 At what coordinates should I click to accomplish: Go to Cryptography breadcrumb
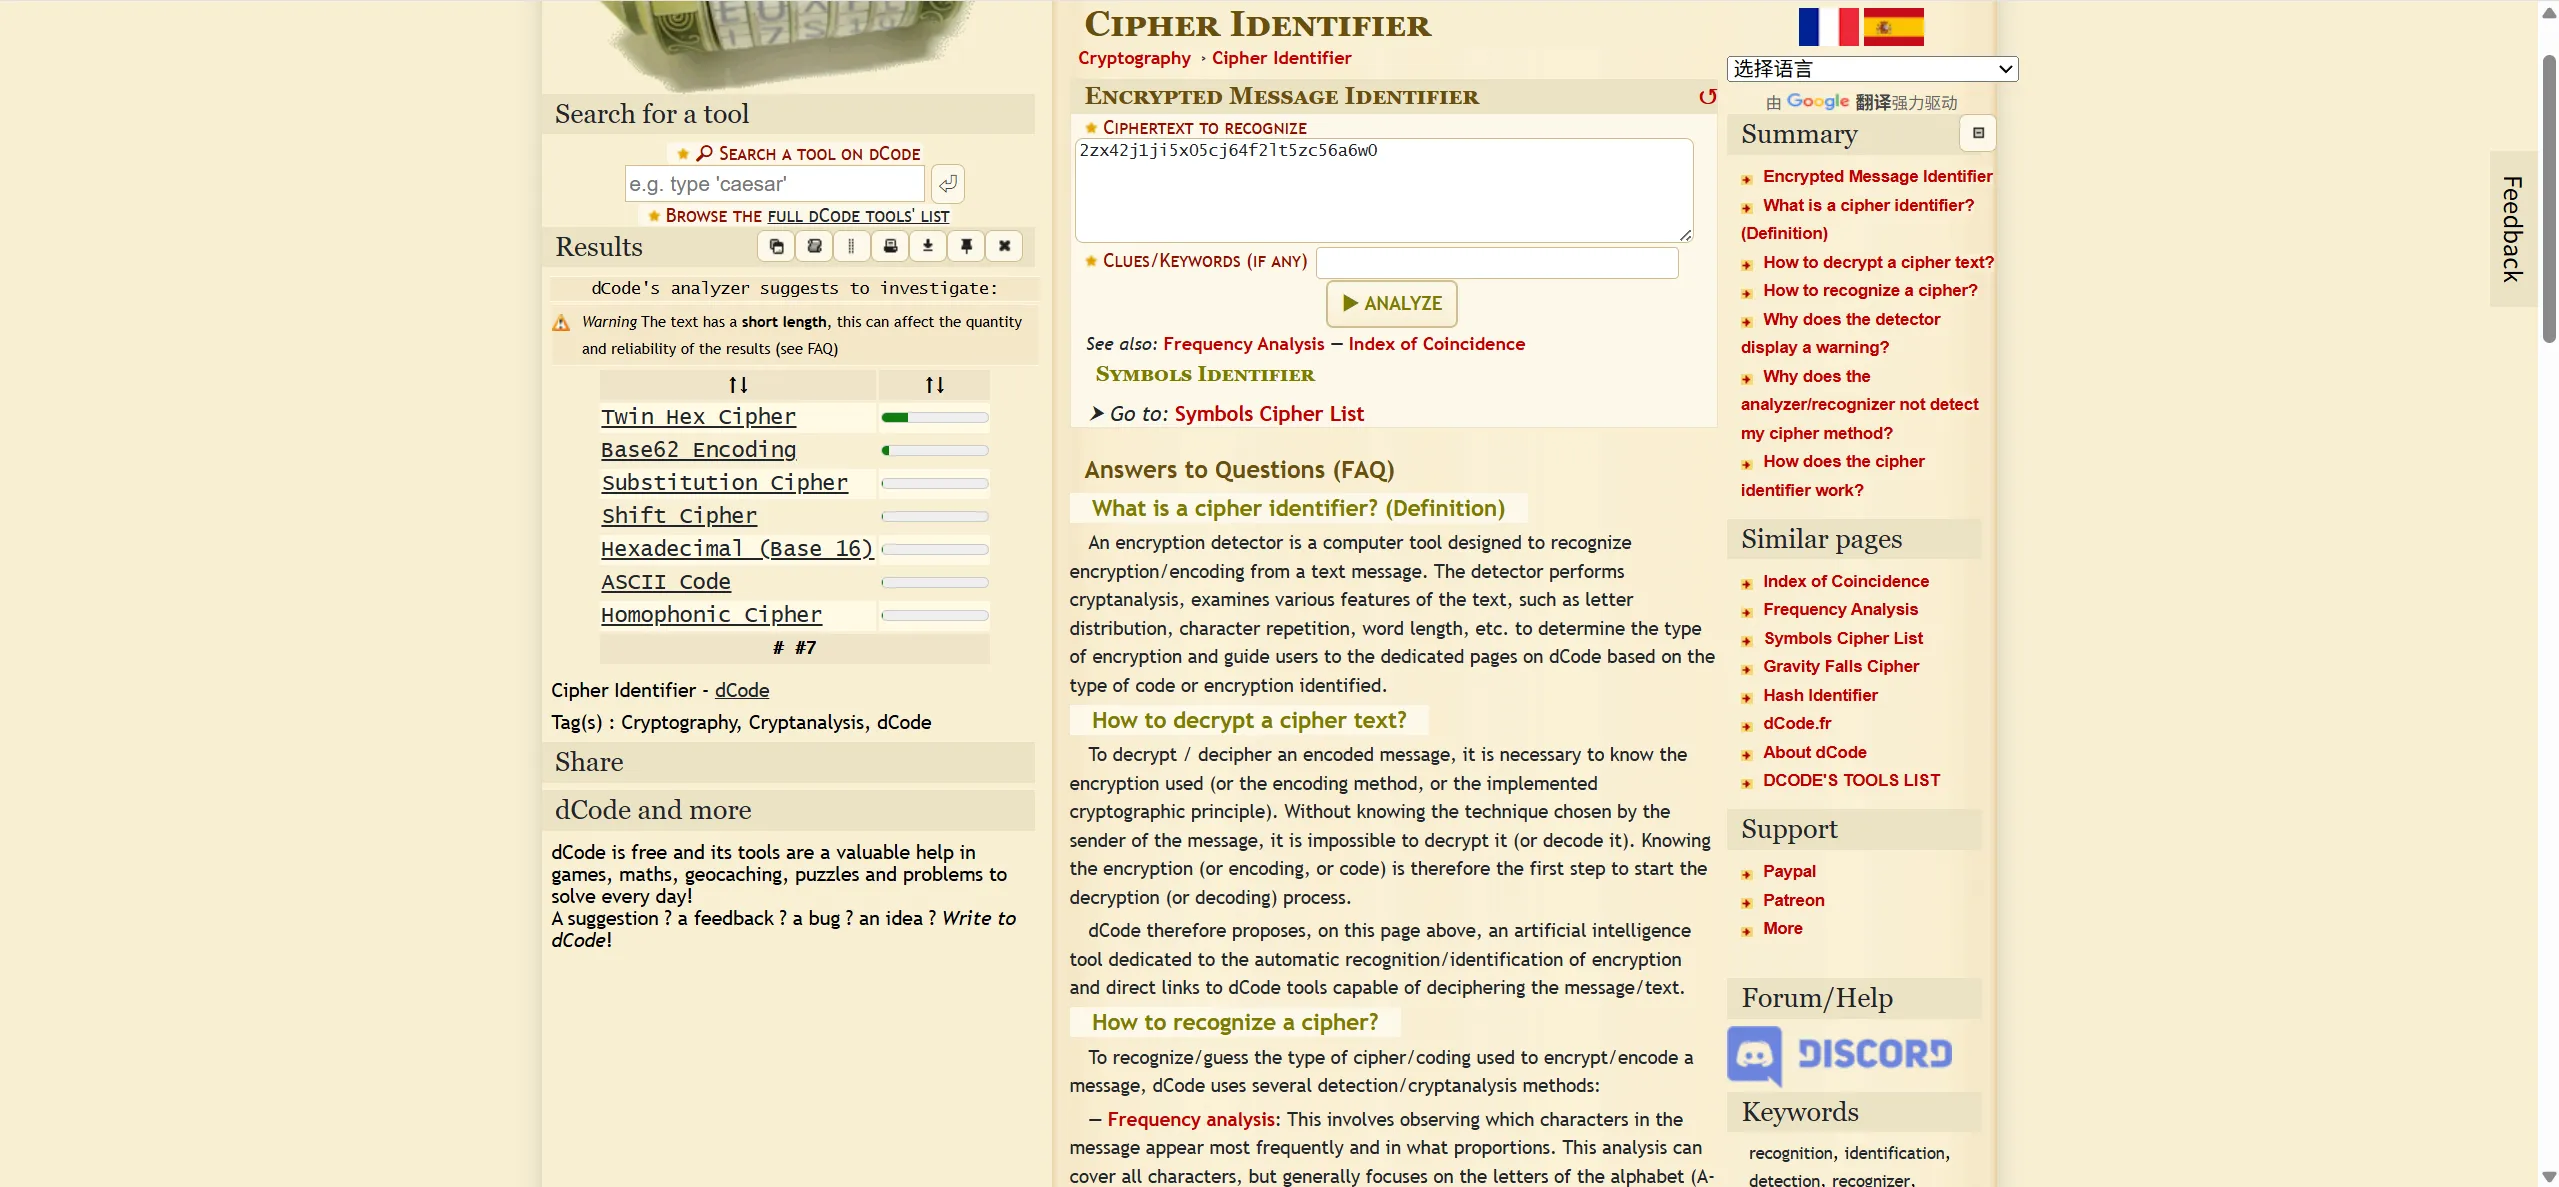point(1134,58)
